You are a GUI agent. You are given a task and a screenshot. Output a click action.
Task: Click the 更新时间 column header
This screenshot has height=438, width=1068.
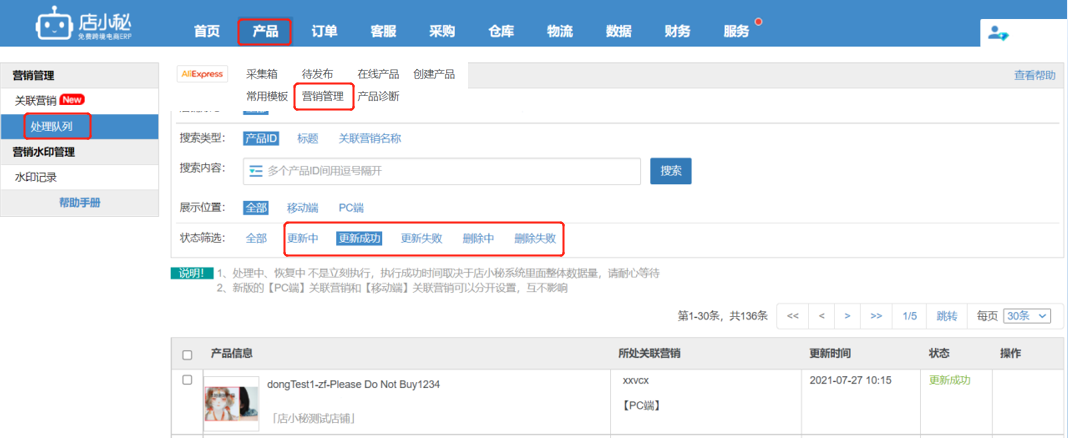click(x=830, y=354)
